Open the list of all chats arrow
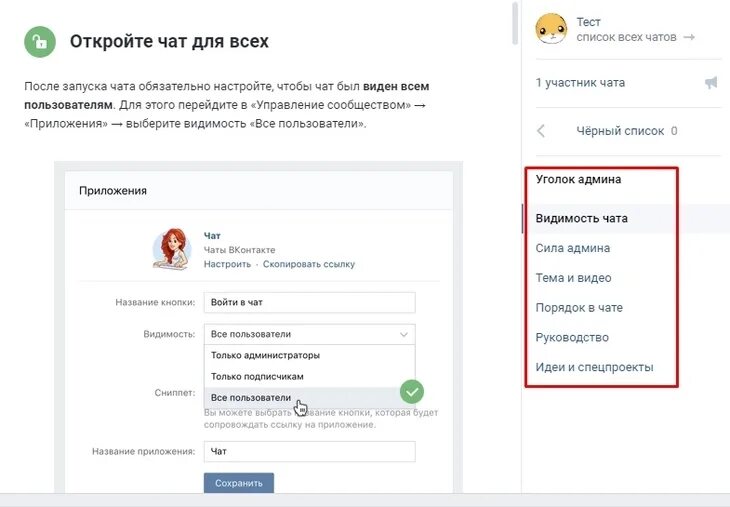The width and height of the screenshot is (730, 507). (x=689, y=37)
